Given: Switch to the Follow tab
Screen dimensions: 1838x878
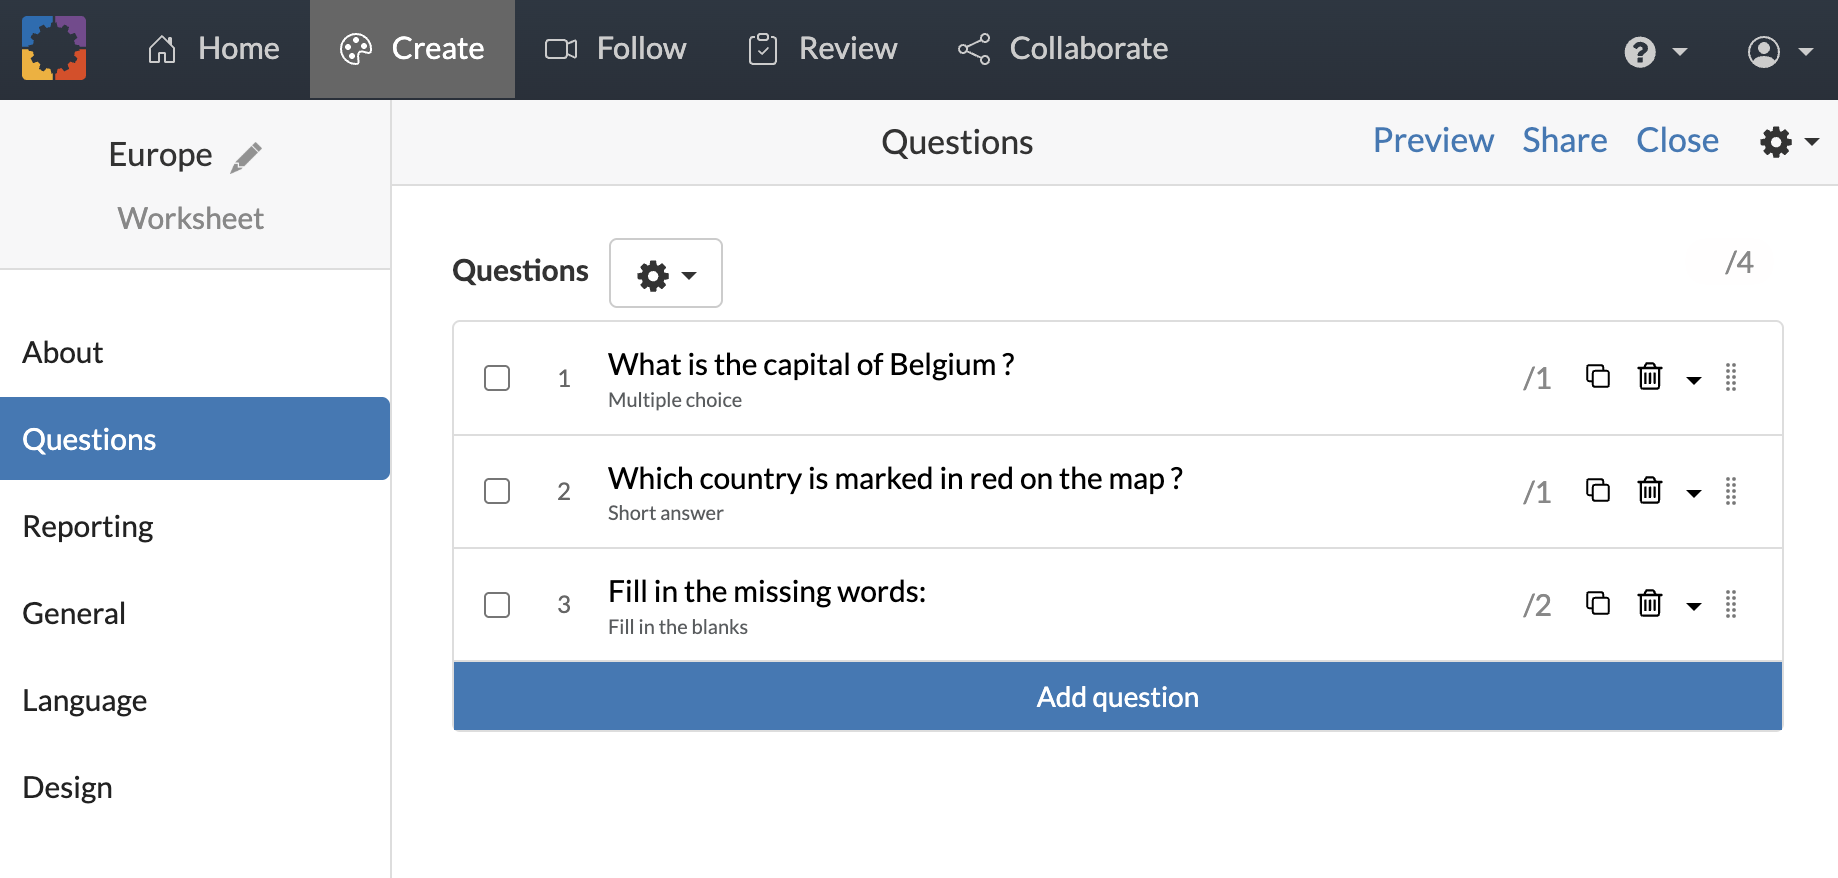Looking at the screenshot, I should point(615,49).
